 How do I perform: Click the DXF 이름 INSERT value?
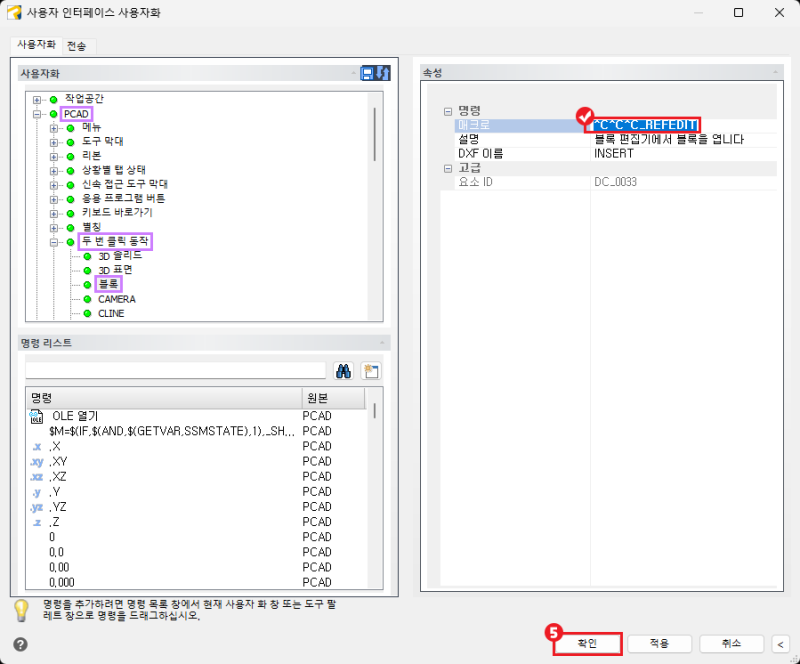point(684,154)
